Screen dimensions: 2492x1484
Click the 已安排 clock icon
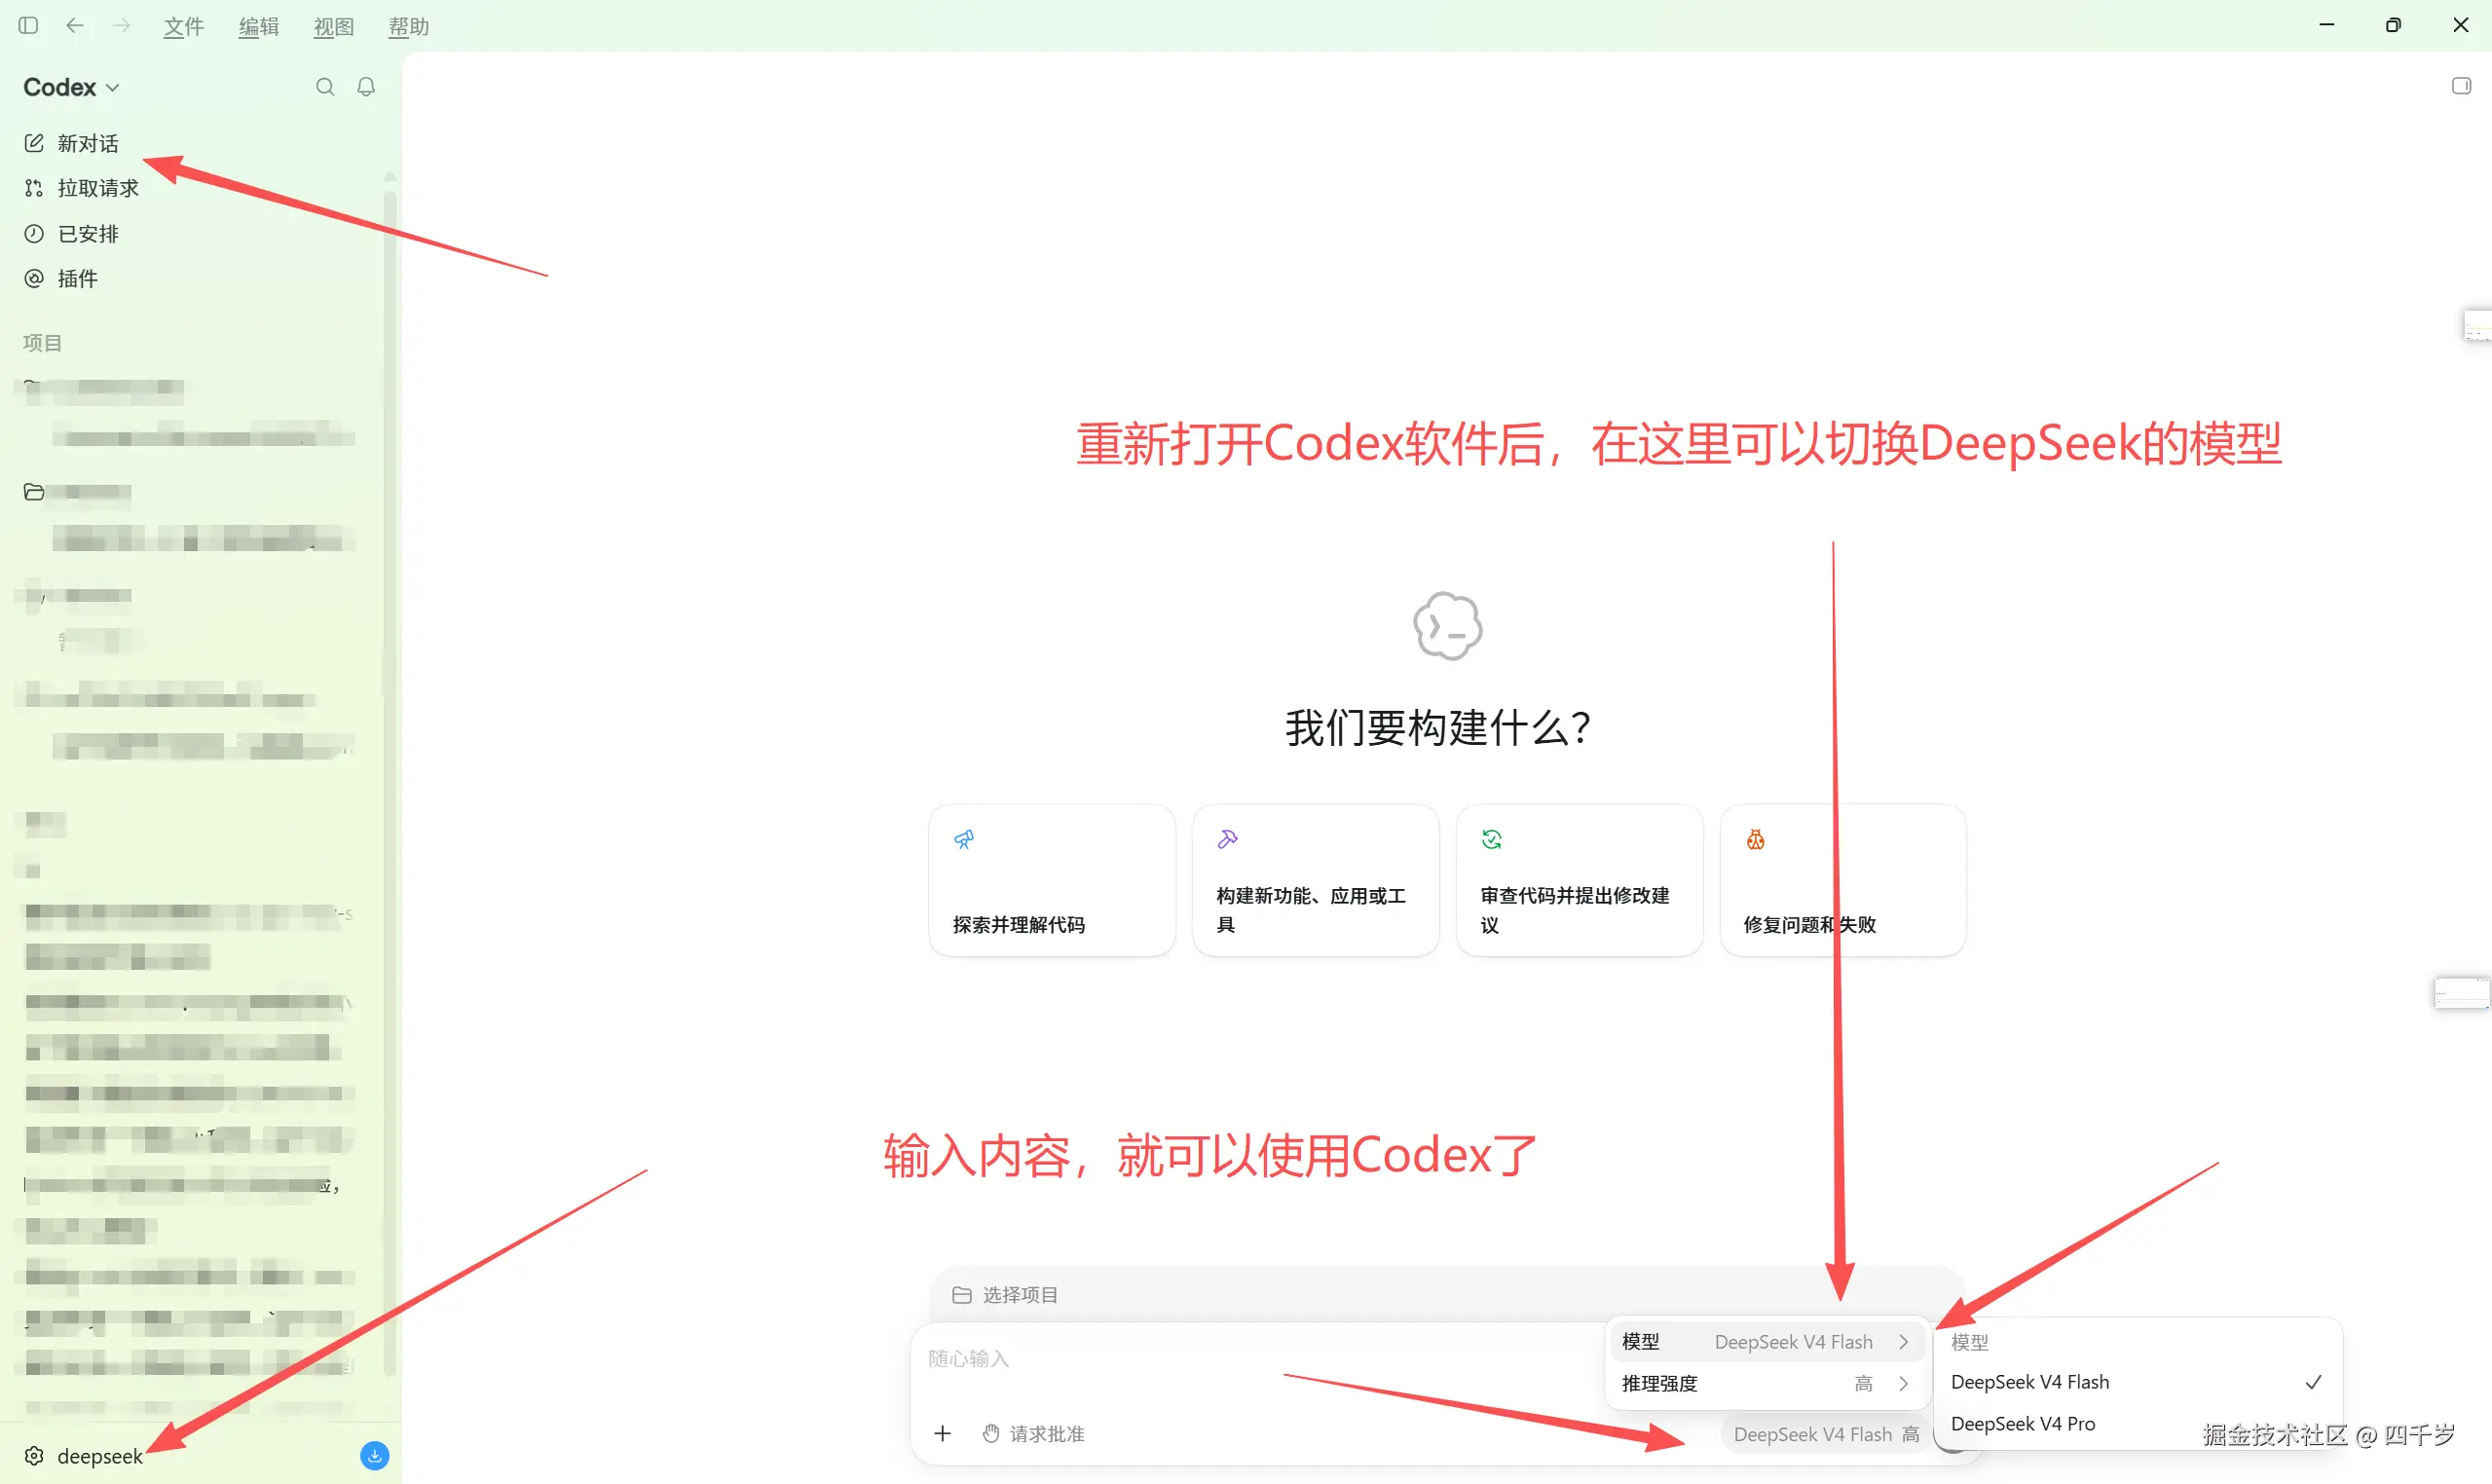34,234
